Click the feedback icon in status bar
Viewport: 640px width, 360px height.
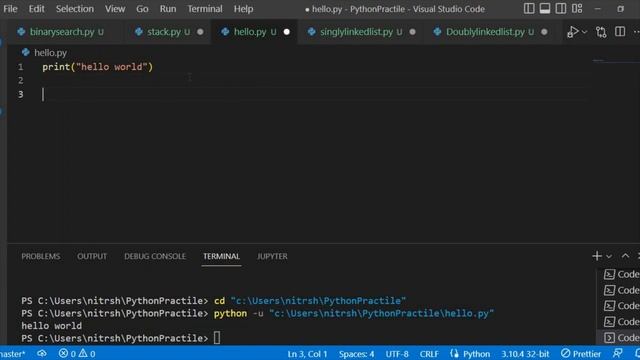tap(618, 353)
